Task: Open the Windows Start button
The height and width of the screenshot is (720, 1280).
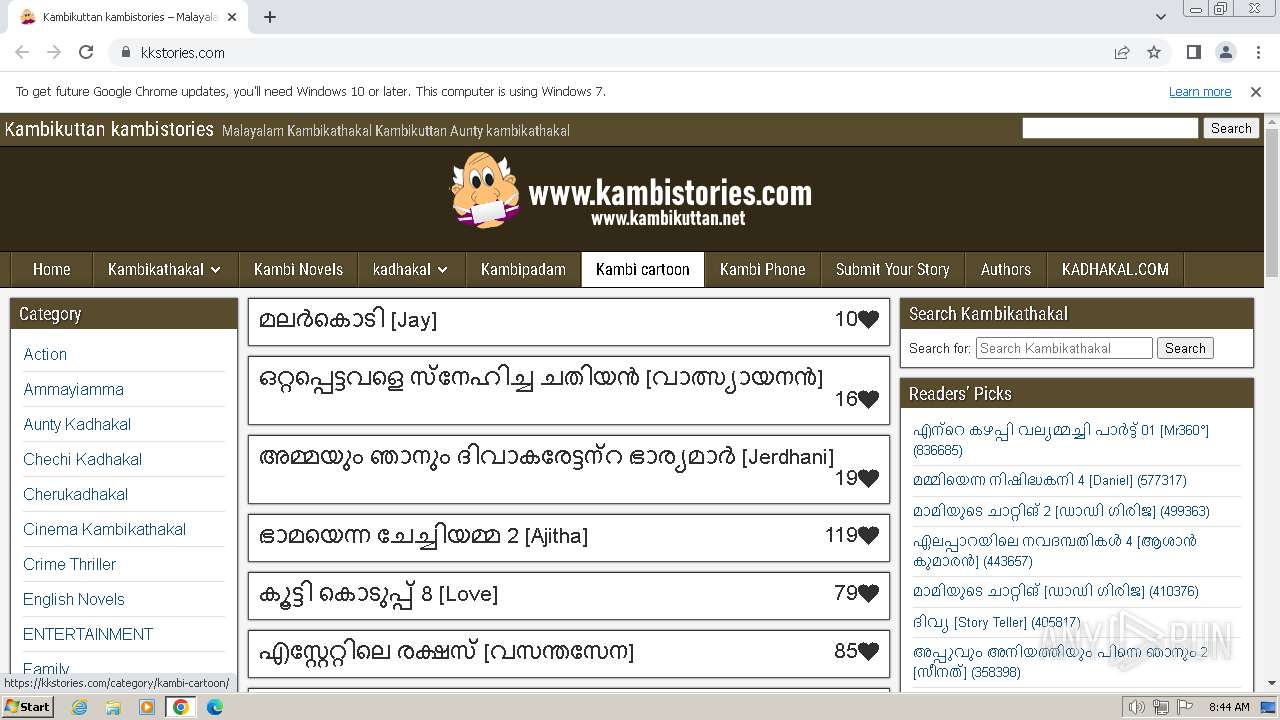Action: pyautogui.click(x=27, y=706)
